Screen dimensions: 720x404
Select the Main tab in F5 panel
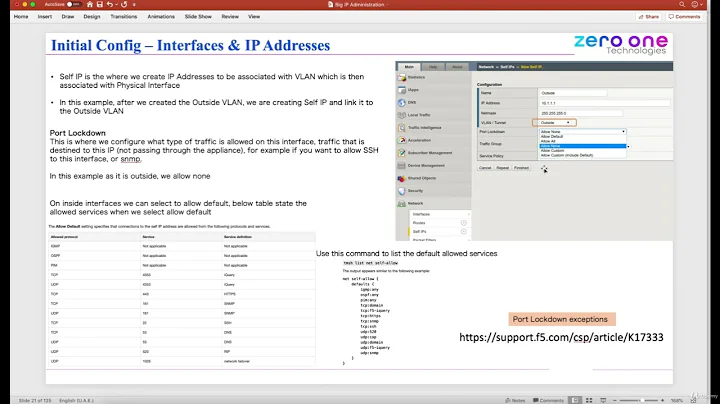click(x=409, y=67)
